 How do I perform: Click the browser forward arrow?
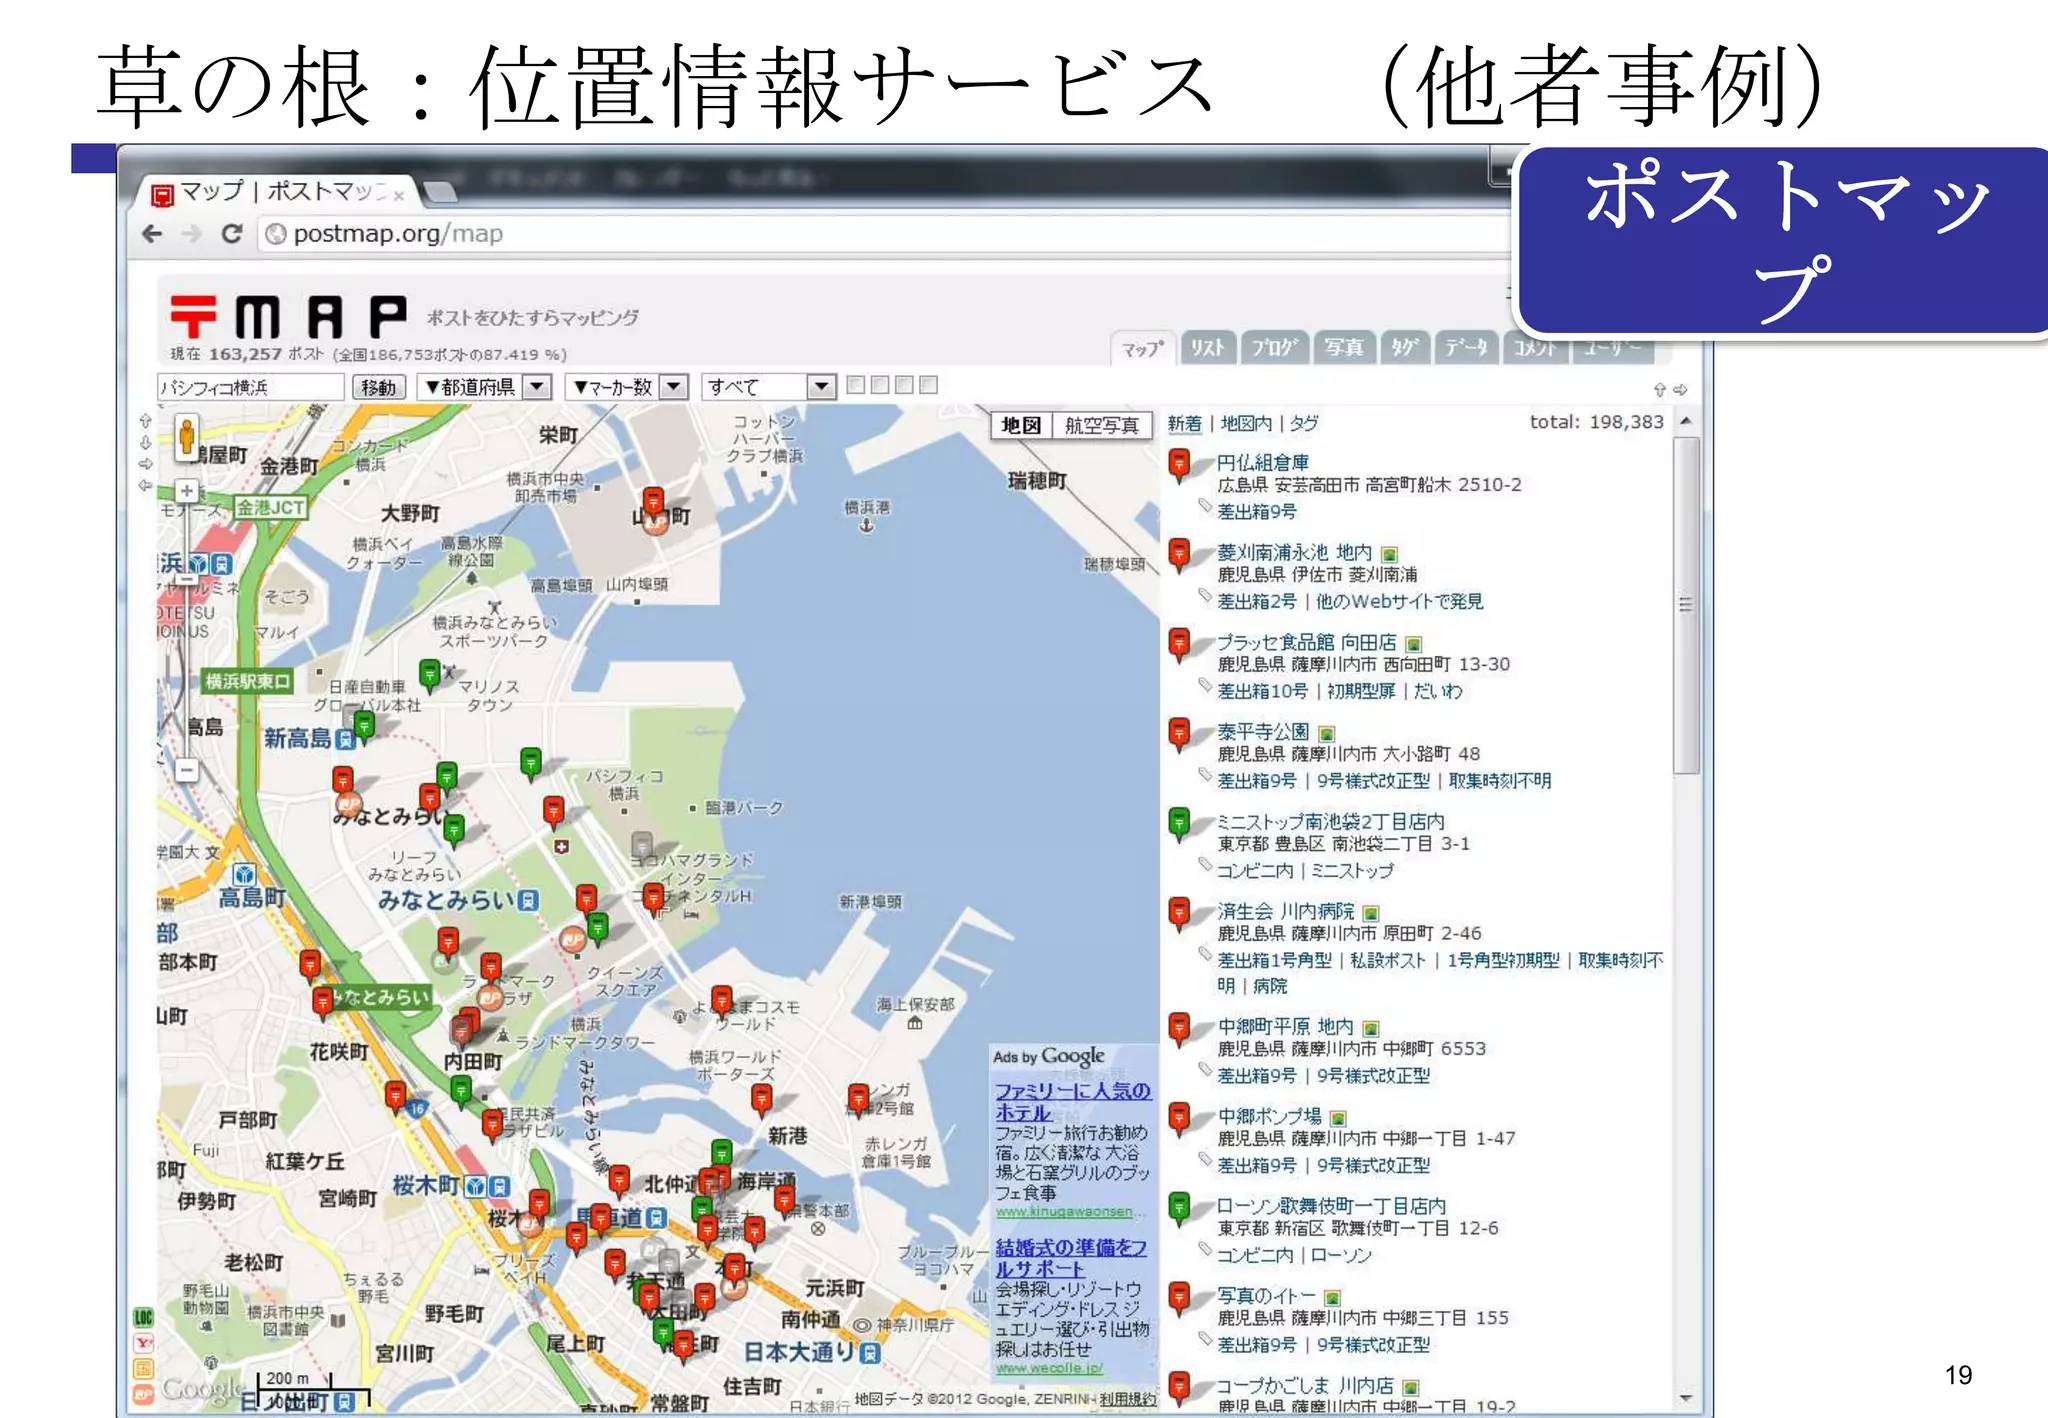(191, 234)
